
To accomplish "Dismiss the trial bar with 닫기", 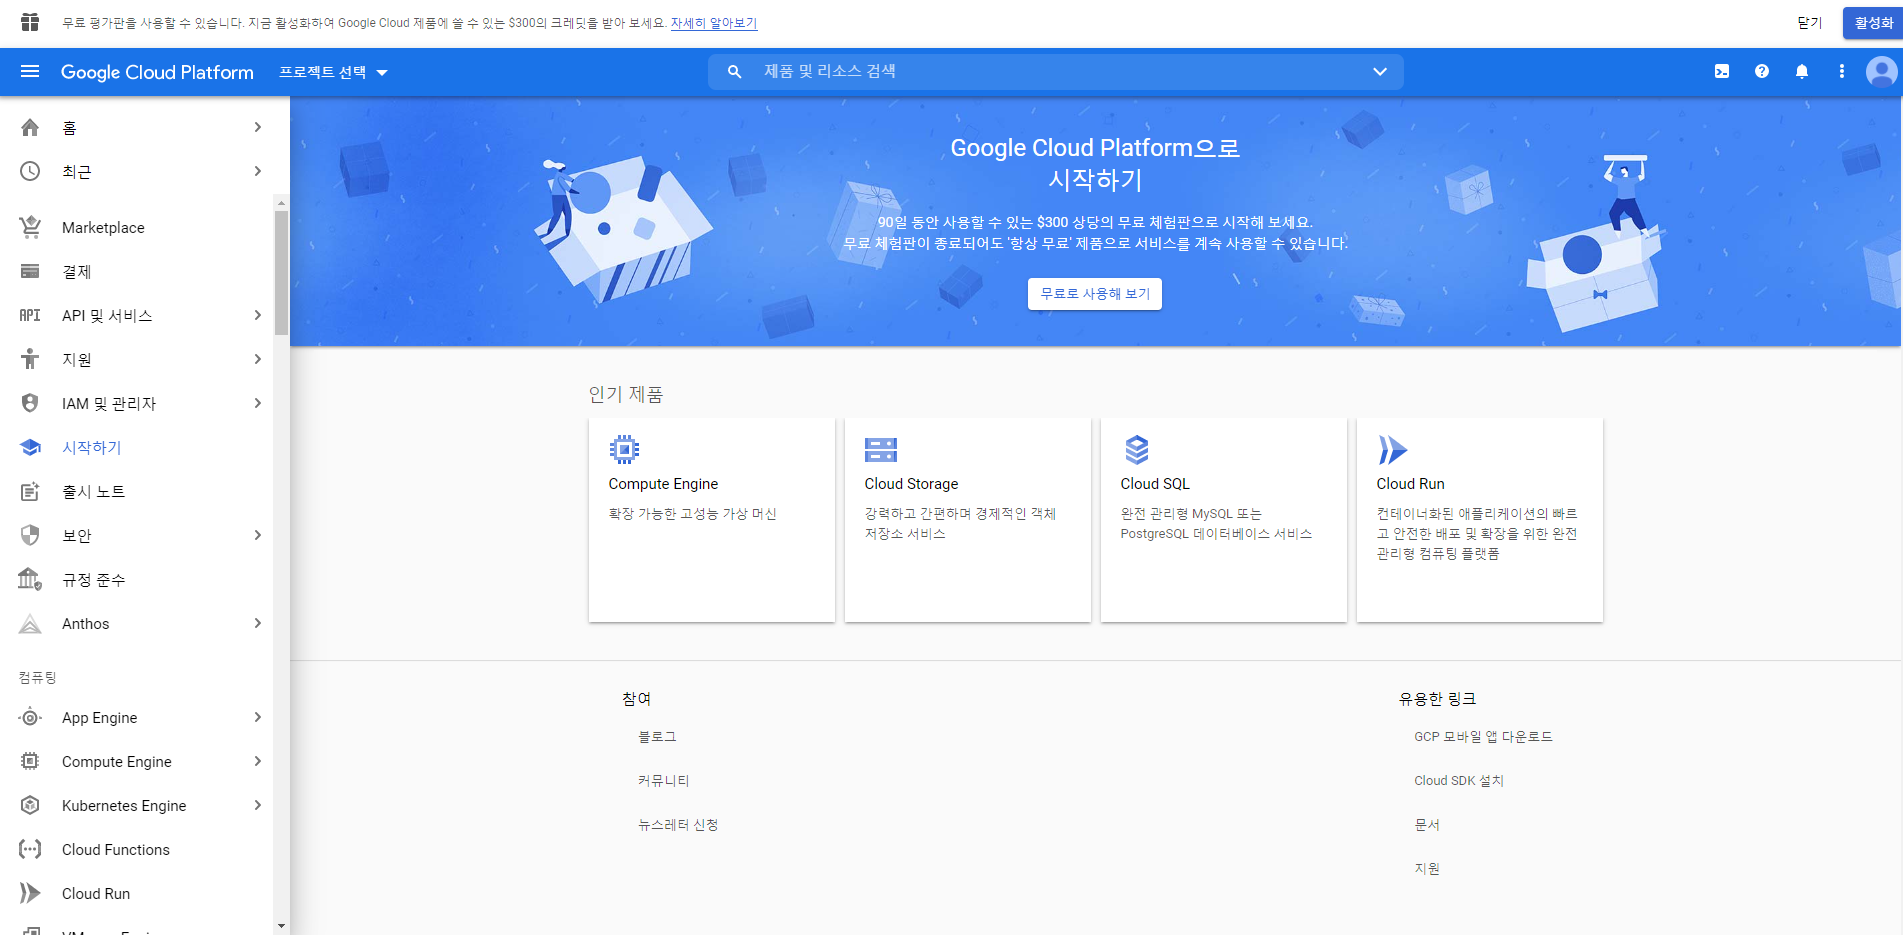I will pyautogui.click(x=1809, y=23).
